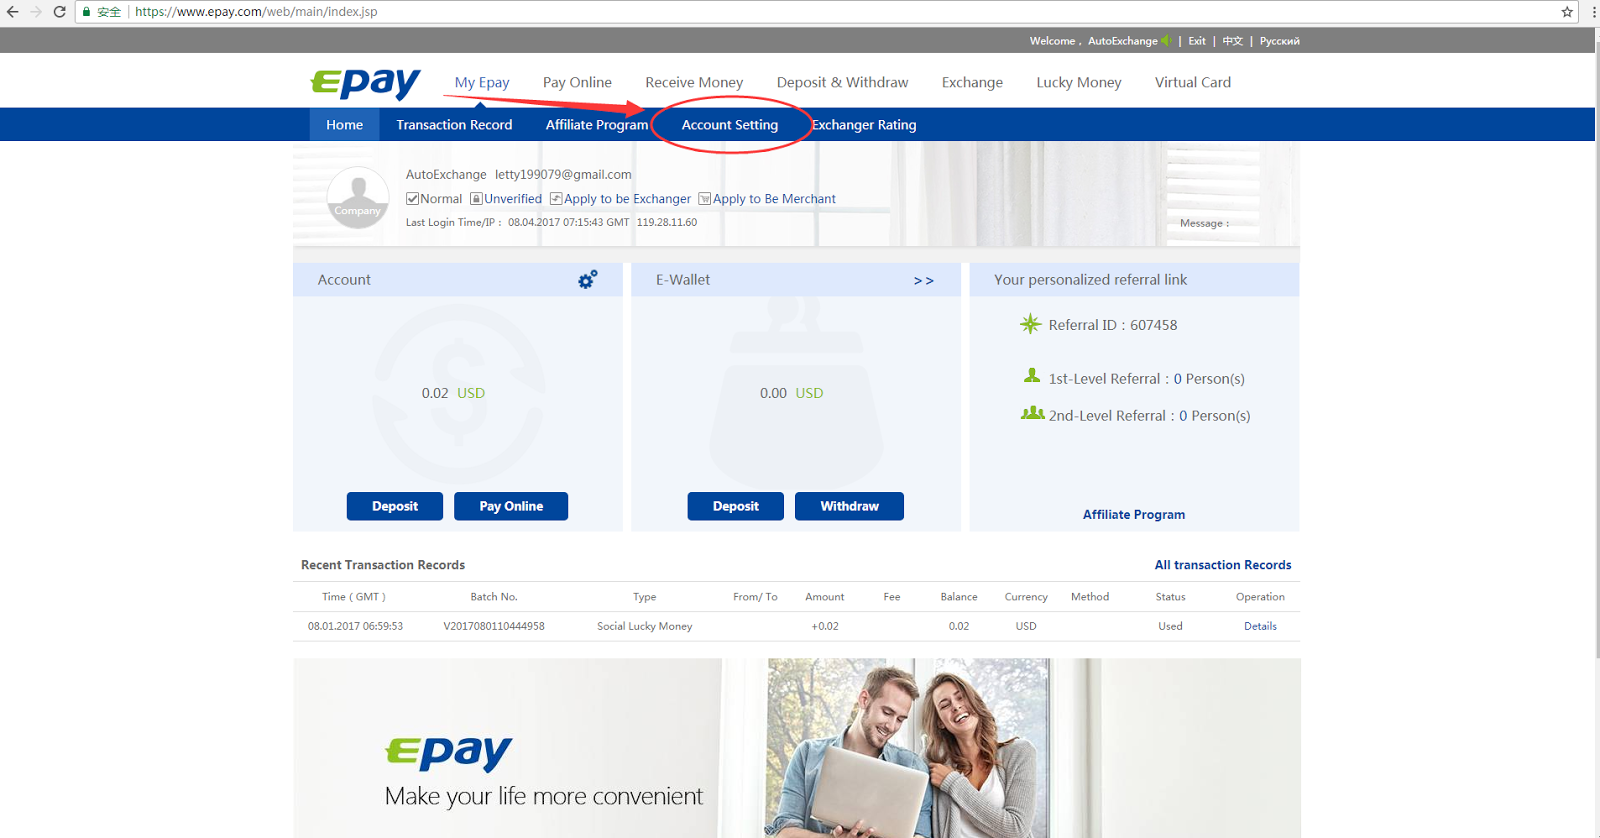This screenshot has width=1600, height=838.
Task: Click the Company avatar picture
Action: 358,197
